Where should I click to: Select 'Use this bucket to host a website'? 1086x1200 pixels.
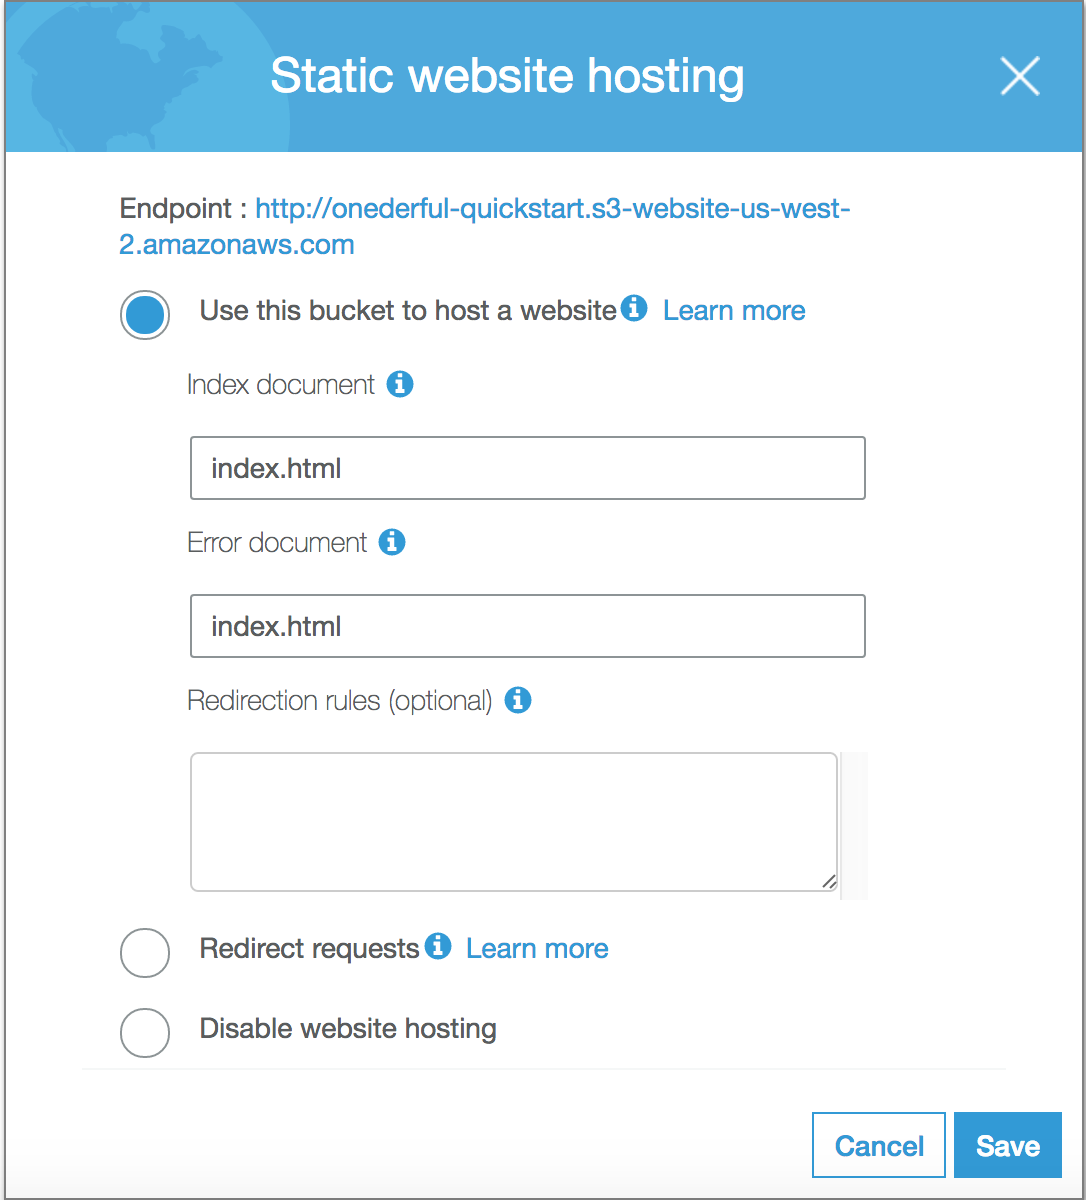[145, 315]
